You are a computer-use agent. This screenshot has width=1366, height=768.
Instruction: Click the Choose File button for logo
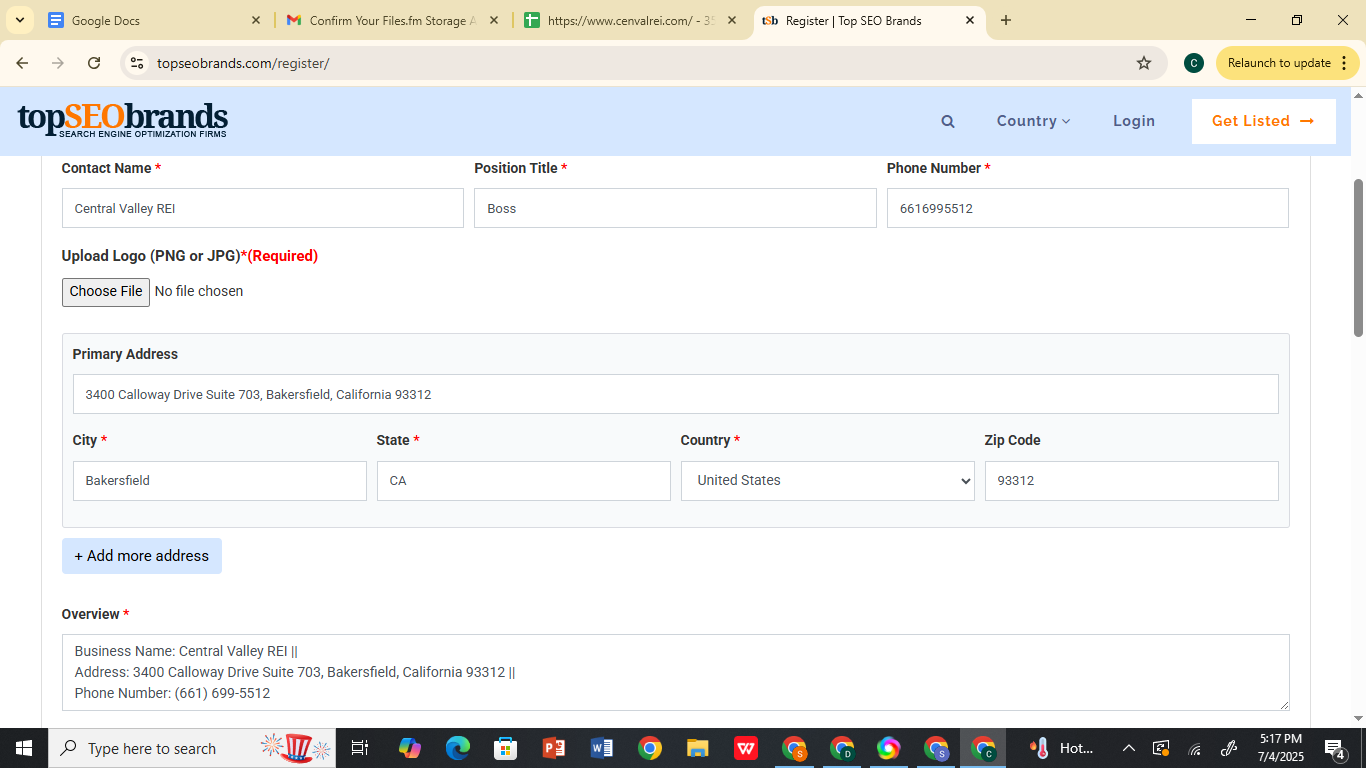pos(106,292)
